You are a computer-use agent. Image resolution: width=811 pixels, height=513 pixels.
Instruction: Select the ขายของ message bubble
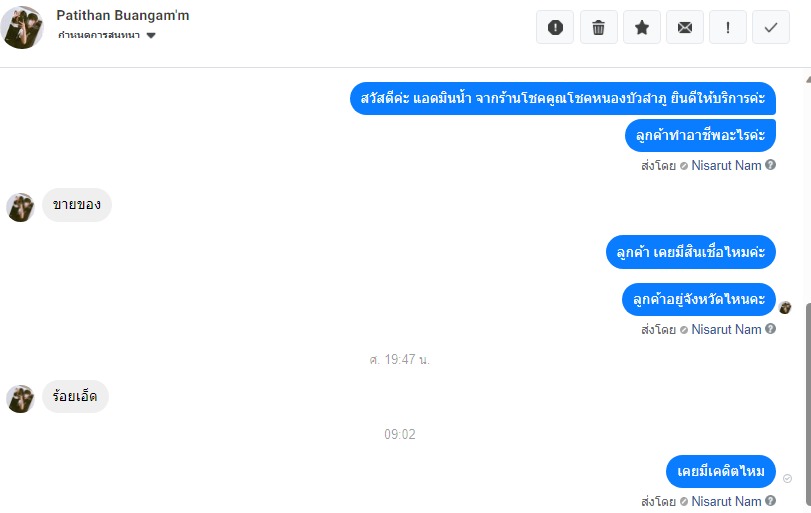(77, 205)
